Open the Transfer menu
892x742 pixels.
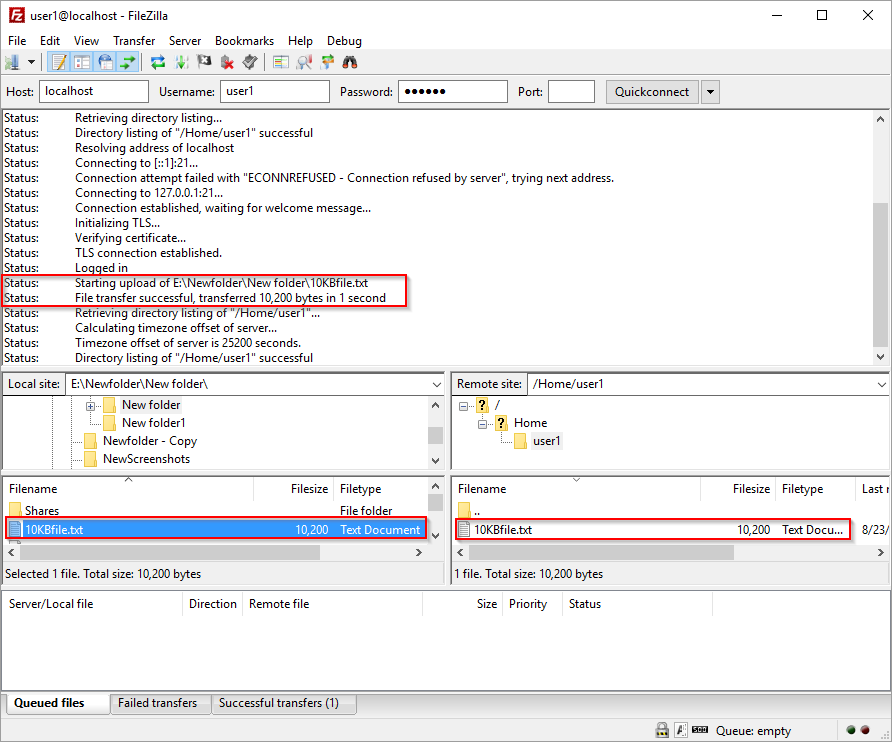[134, 41]
